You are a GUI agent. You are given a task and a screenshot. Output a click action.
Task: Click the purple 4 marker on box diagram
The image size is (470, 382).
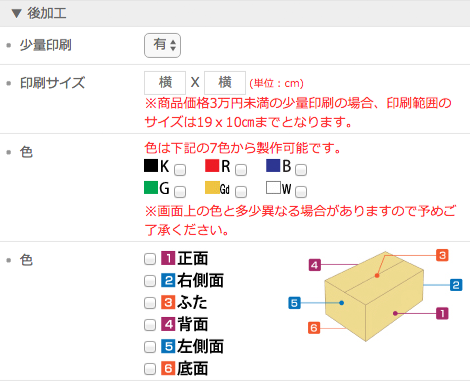pyautogui.click(x=315, y=265)
